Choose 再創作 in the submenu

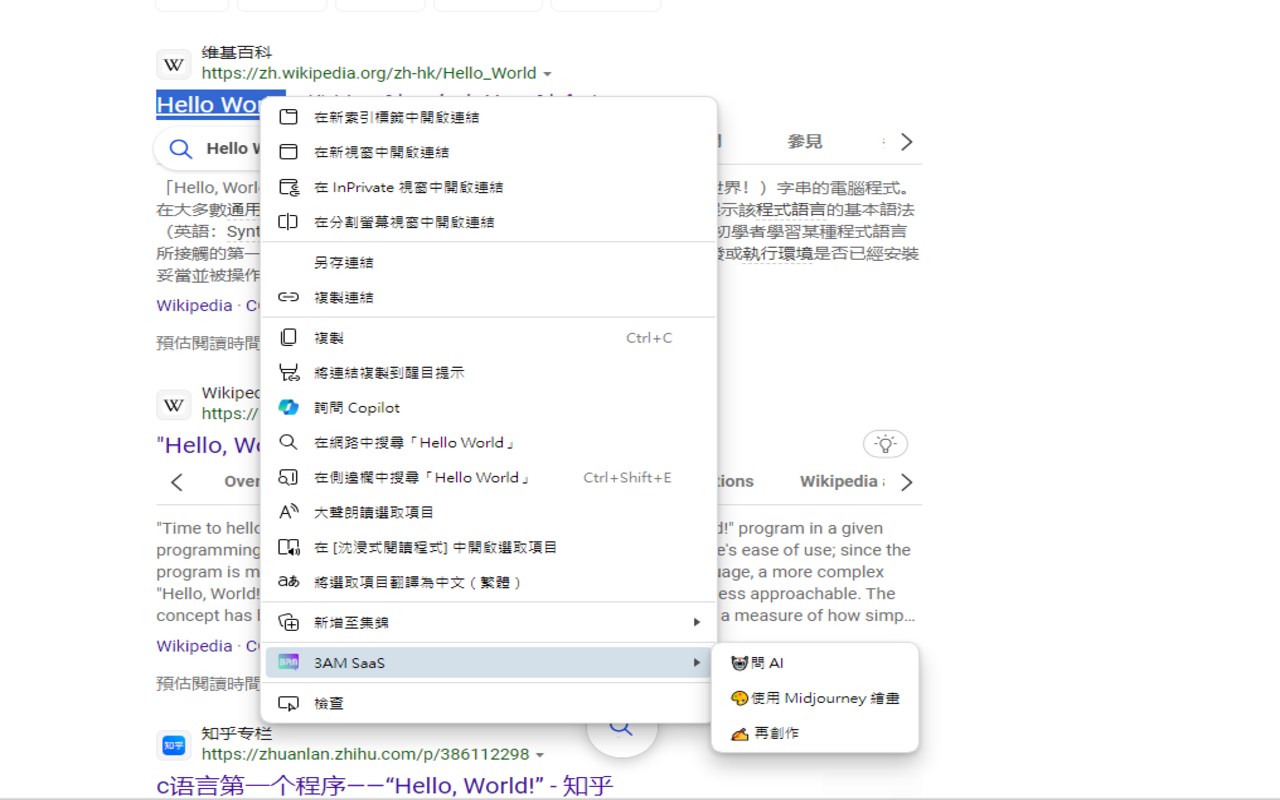(815, 733)
